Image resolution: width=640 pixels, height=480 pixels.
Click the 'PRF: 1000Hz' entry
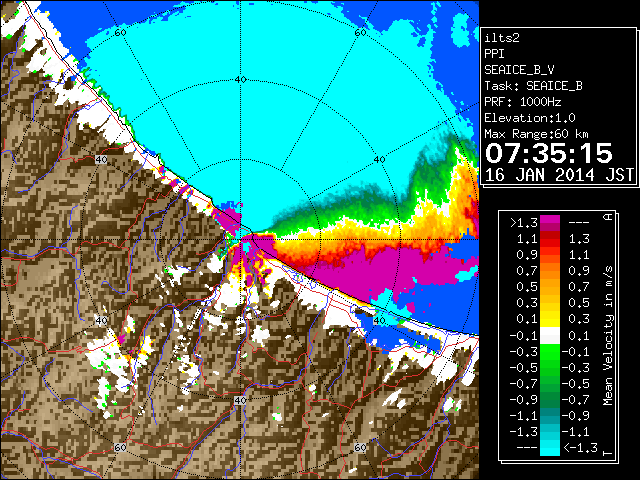click(x=523, y=102)
